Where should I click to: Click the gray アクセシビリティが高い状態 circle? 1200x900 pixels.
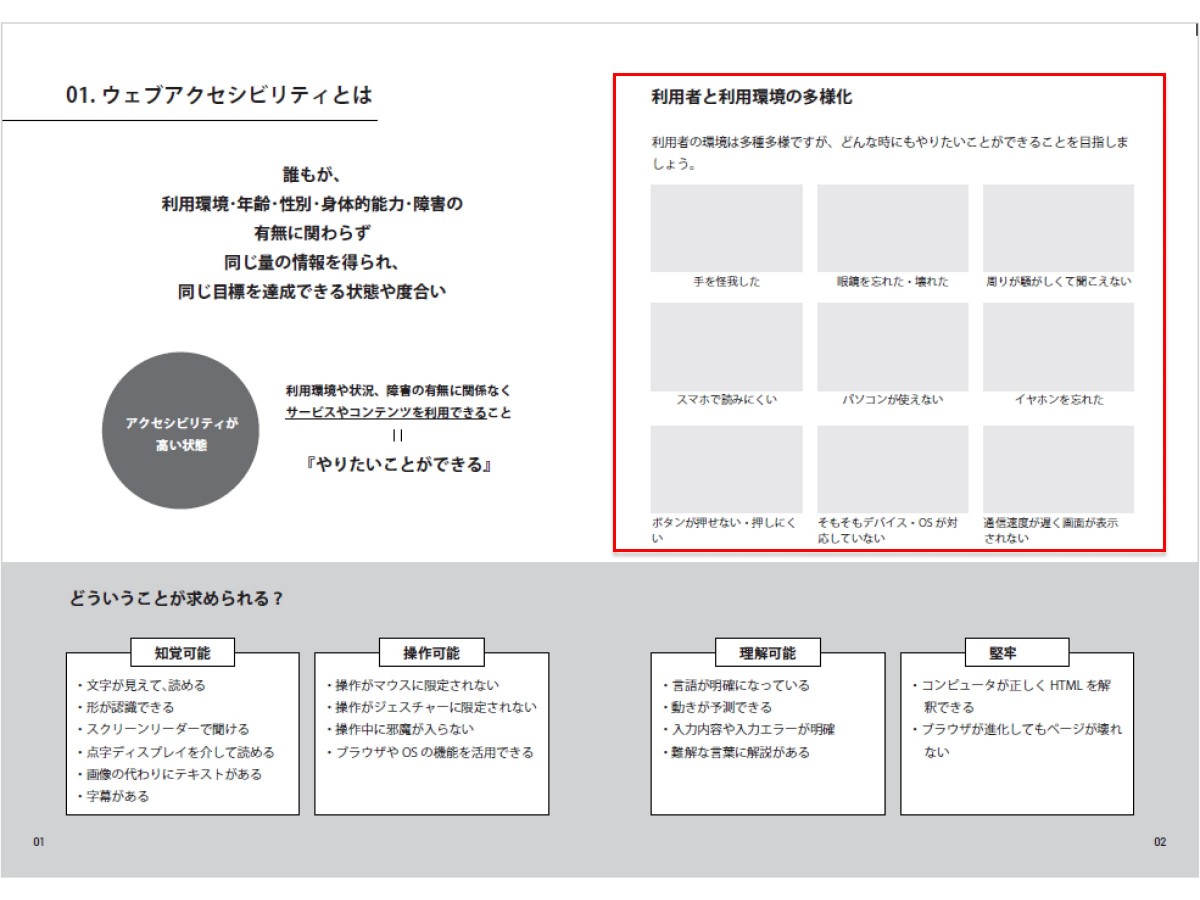pos(181,431)
